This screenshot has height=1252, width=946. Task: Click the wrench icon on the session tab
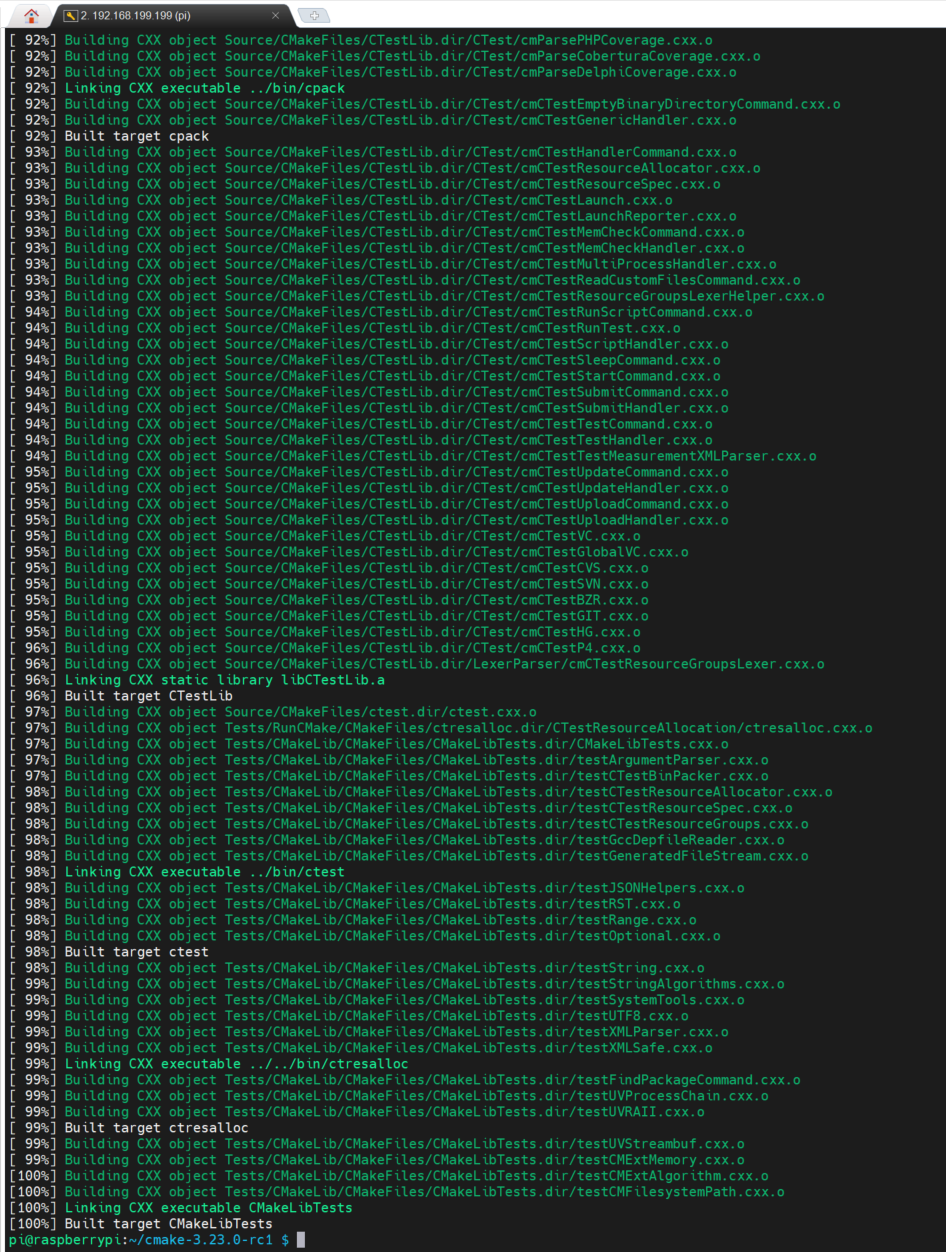pyautogui.click(x=69, y=16)
